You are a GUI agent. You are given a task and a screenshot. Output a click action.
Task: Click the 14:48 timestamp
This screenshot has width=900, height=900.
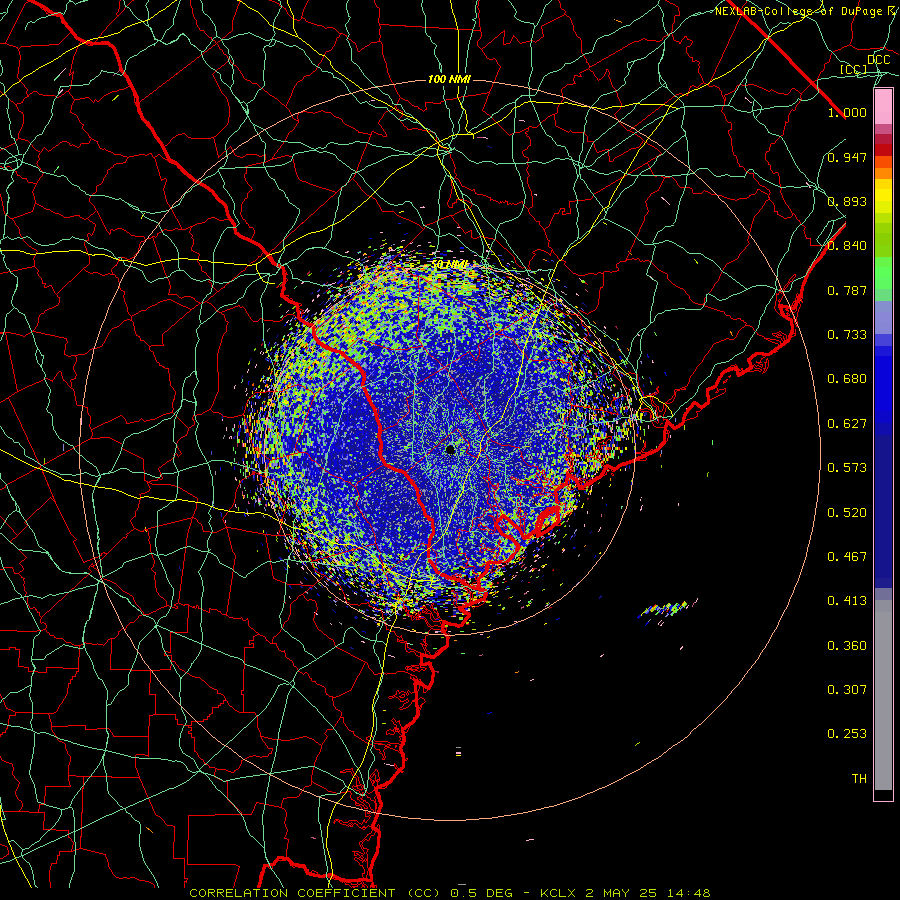[689, 893]
